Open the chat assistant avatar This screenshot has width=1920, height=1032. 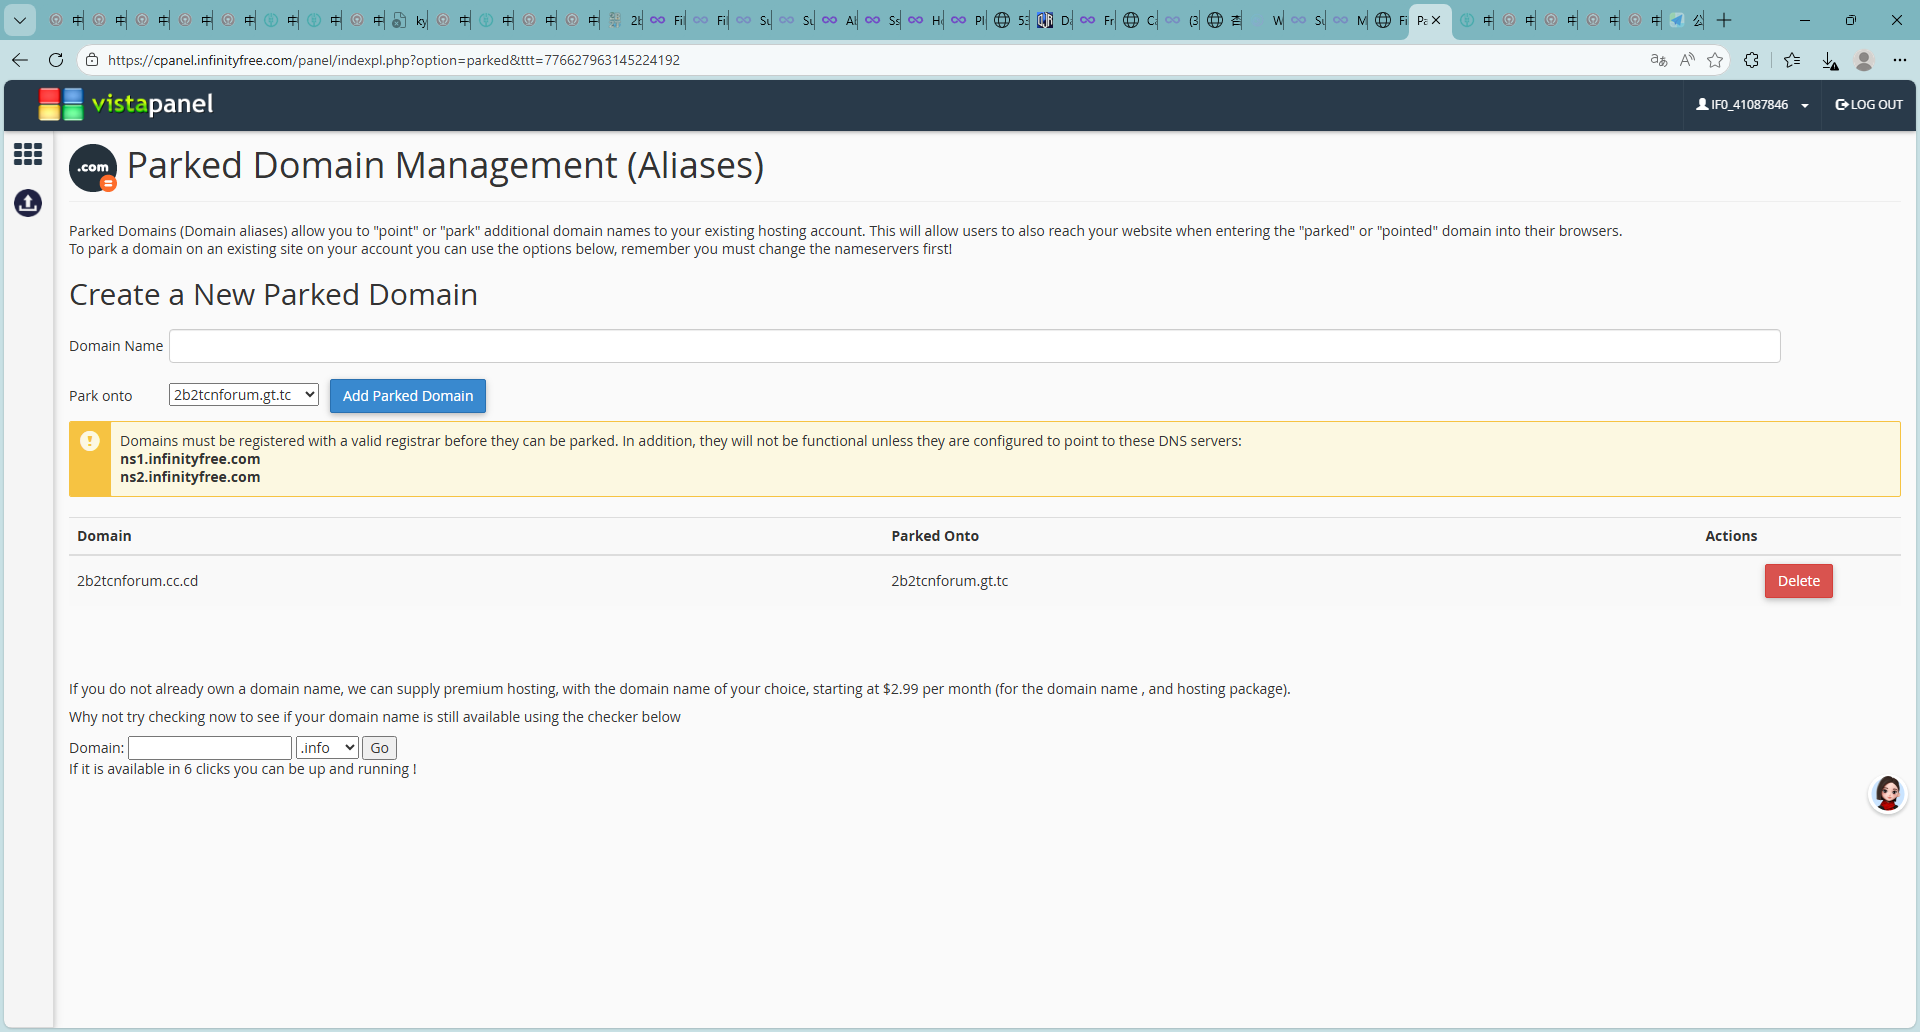click(x=1887, y=794)
